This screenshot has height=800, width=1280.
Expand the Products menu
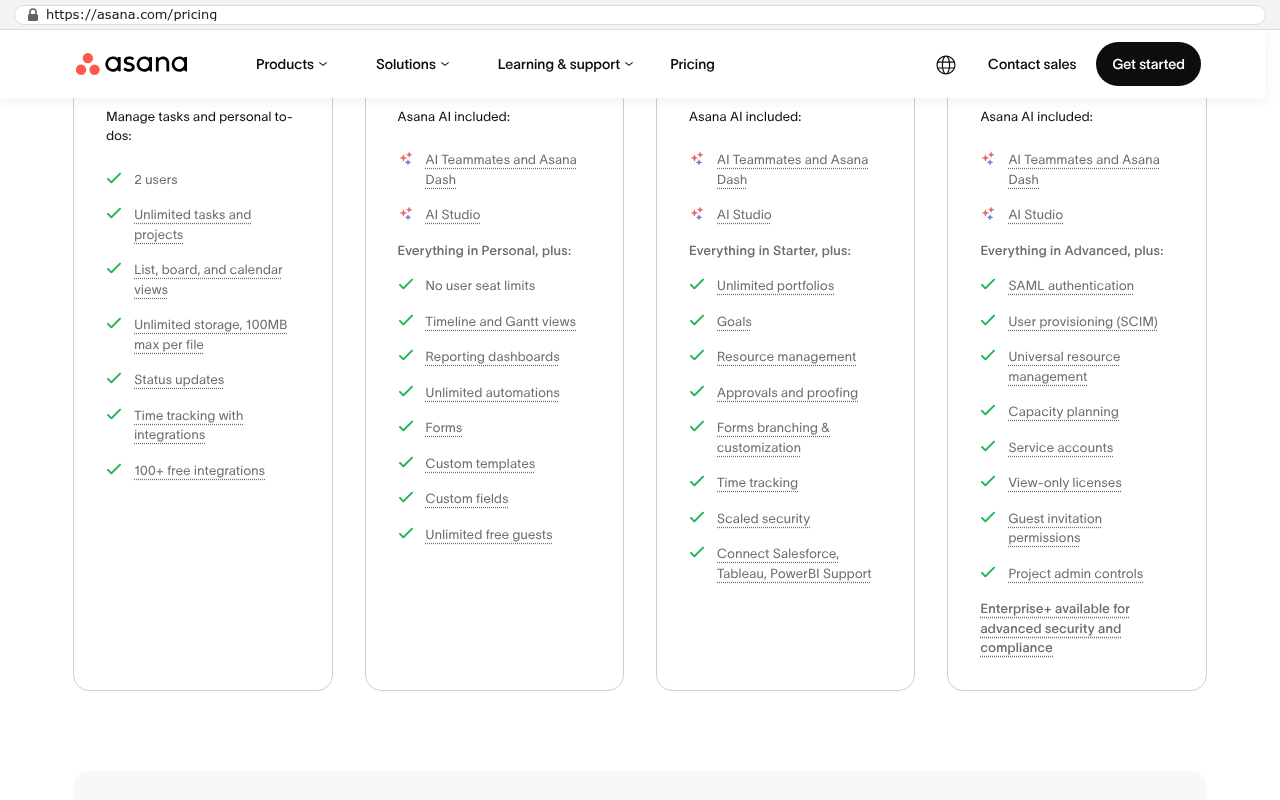(291, 64)
